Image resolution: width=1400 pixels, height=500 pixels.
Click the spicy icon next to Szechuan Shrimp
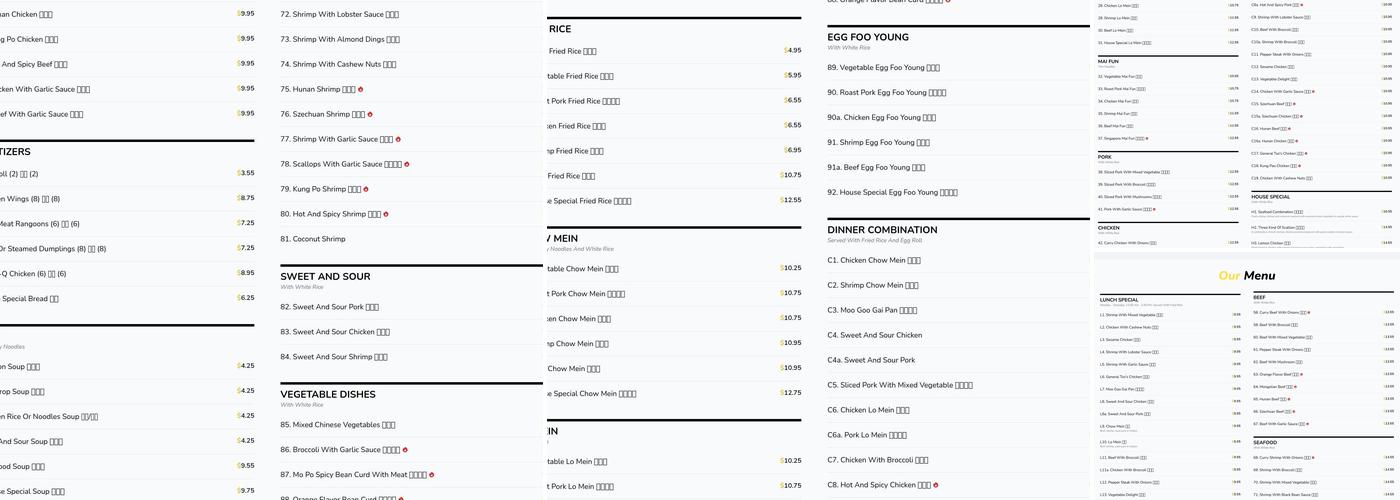370,115
